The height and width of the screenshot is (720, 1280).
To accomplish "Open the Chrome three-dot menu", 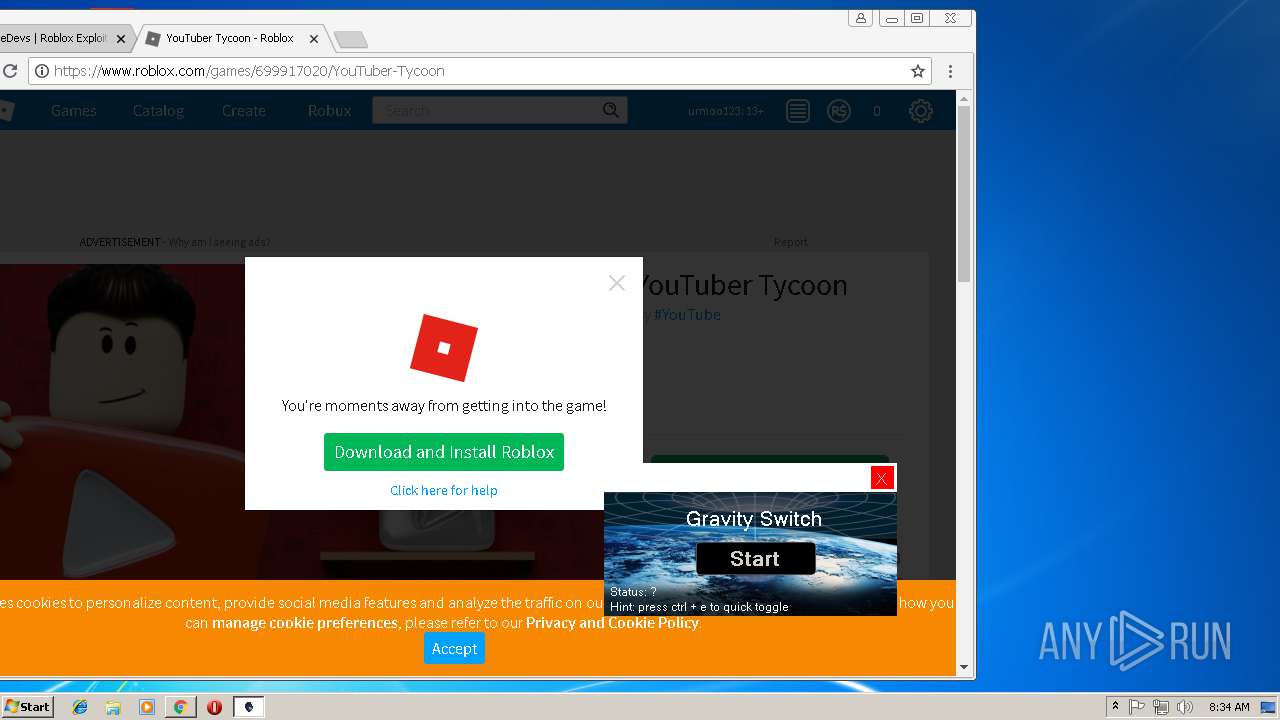I will point(950,71).
